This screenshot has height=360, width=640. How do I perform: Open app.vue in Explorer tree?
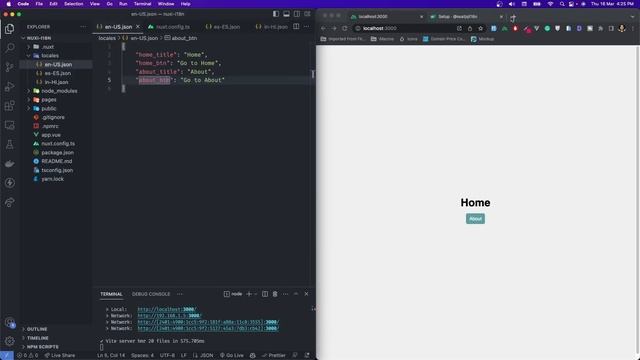point(51,135)
